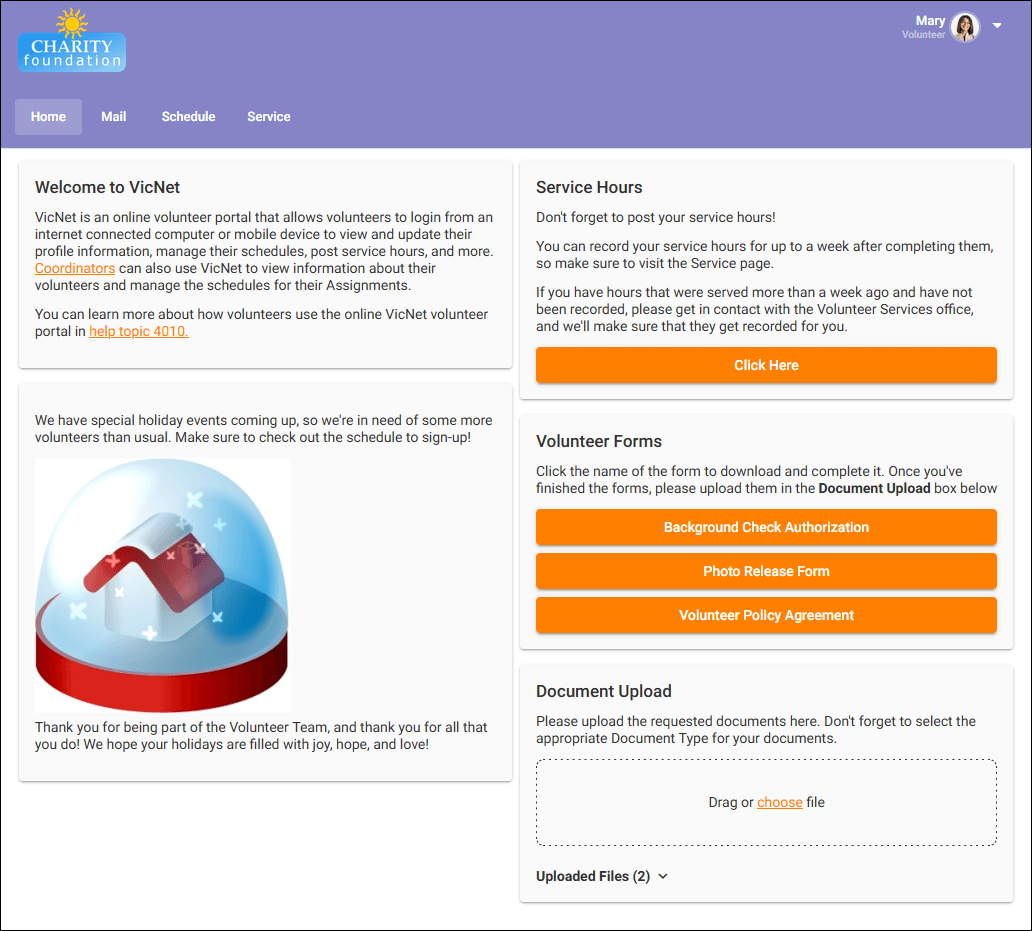Open help topic 4010

[138, 331]
